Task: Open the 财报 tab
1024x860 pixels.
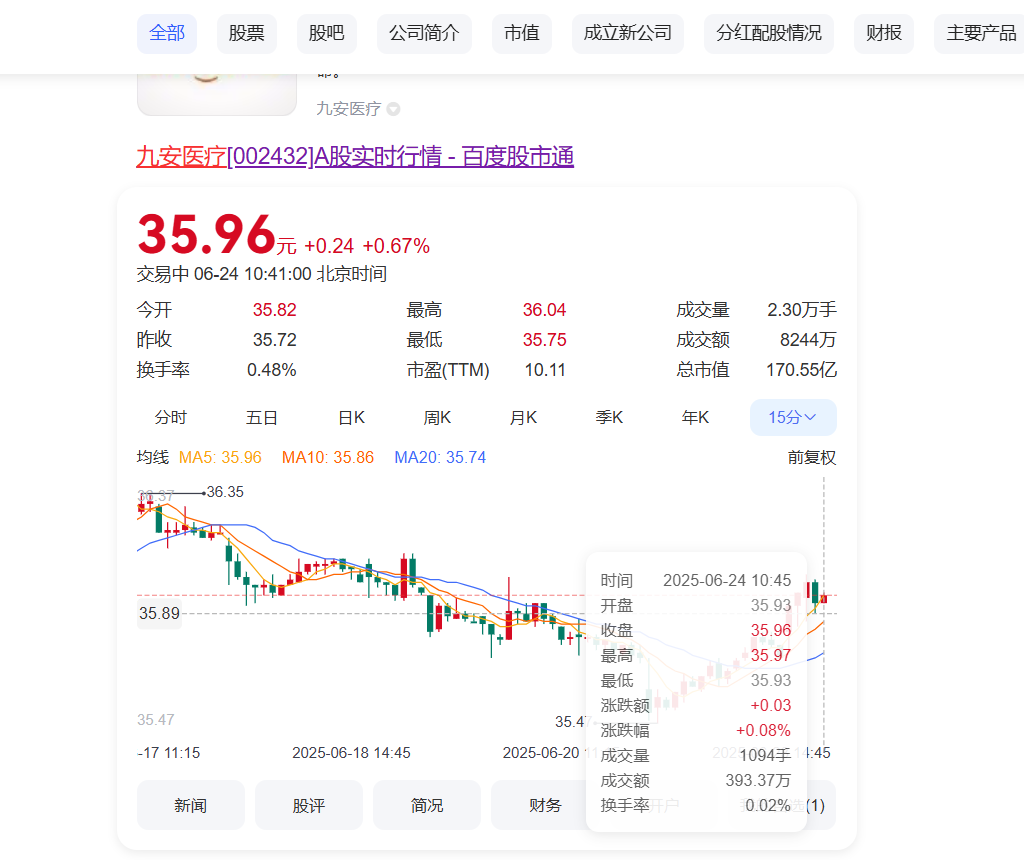Action: point(884,33)
